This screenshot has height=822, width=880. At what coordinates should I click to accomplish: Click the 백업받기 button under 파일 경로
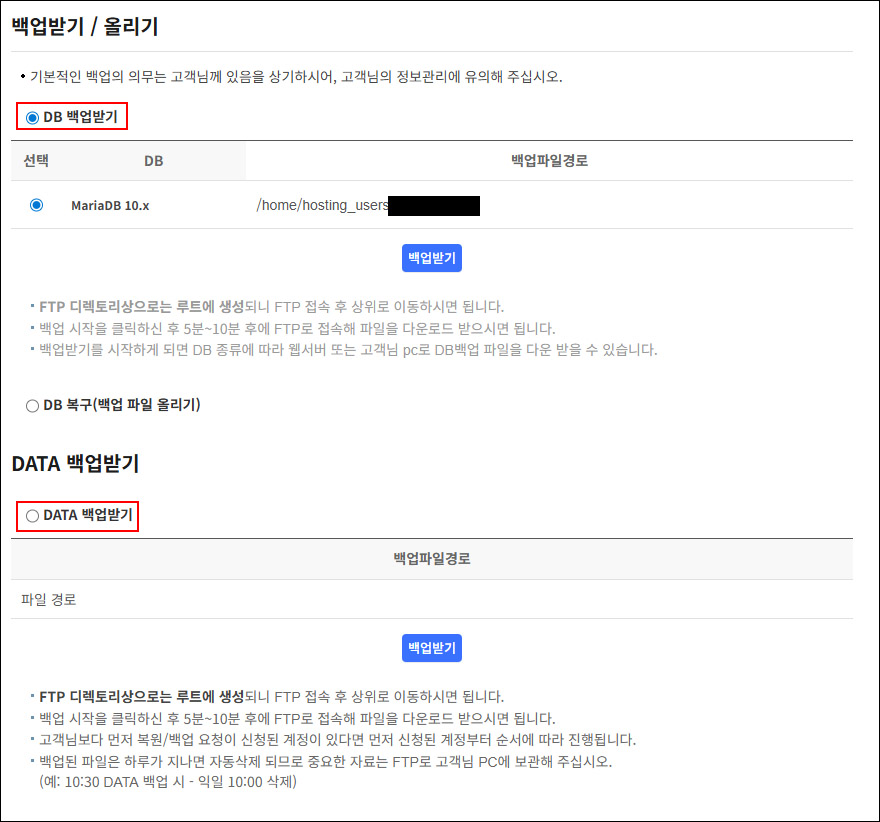[432, 648]
